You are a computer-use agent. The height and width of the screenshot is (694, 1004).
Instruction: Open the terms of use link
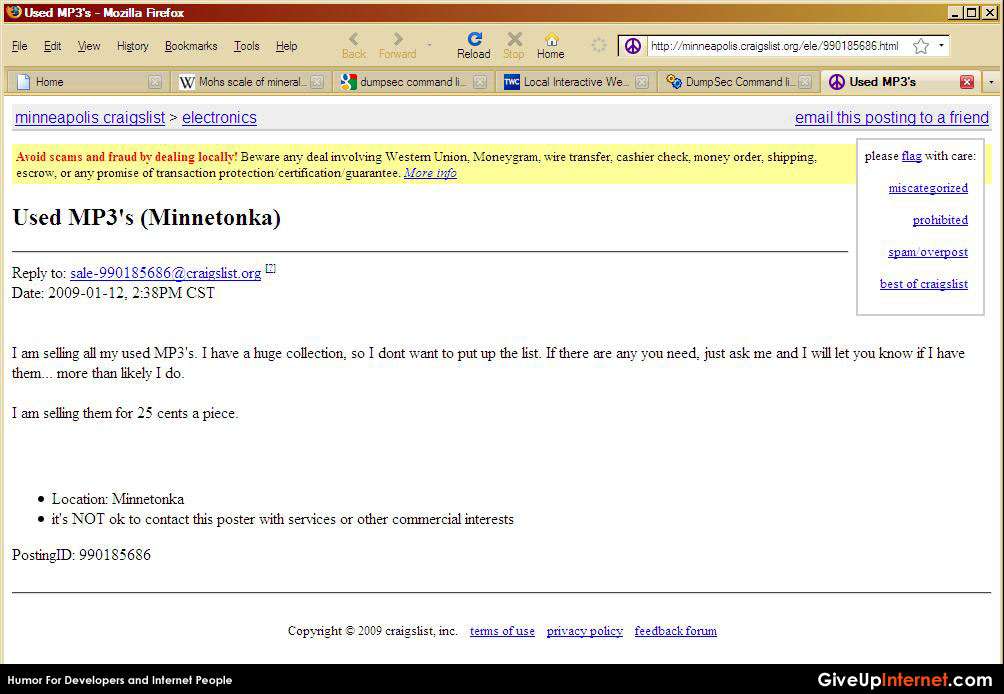coord(502,631)
